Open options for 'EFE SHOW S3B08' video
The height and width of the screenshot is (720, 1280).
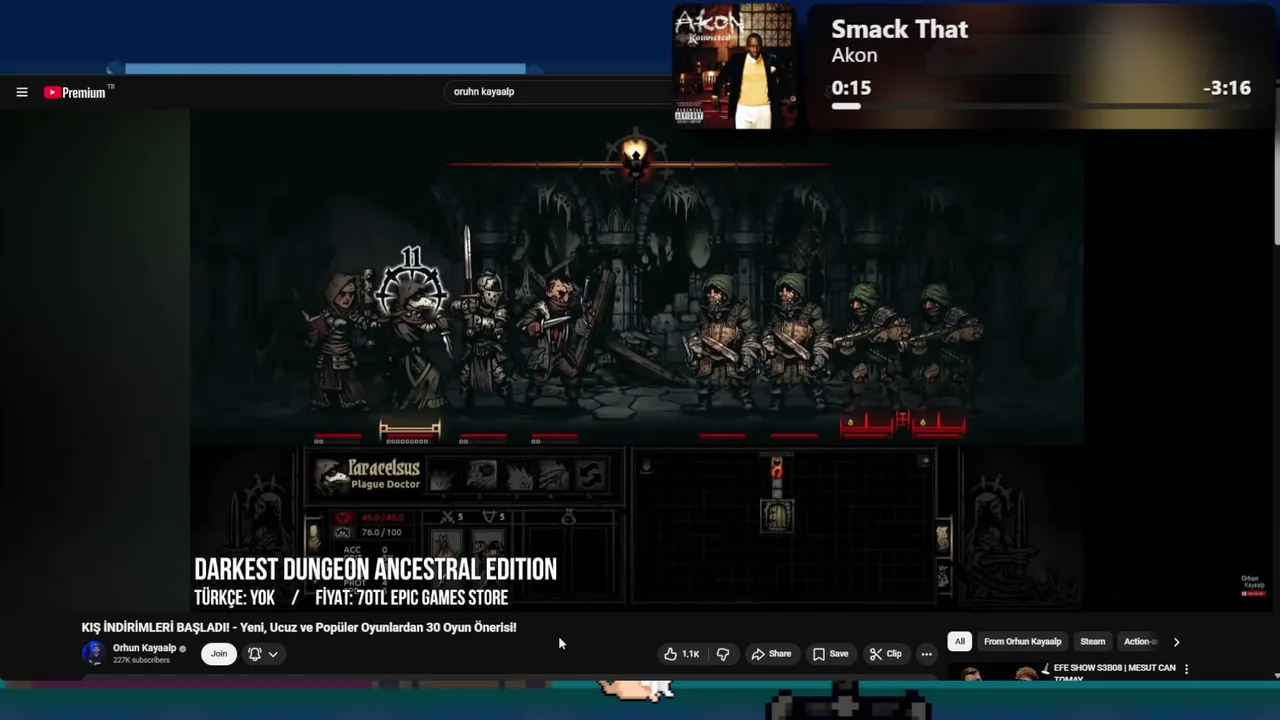coord(1187,669)
